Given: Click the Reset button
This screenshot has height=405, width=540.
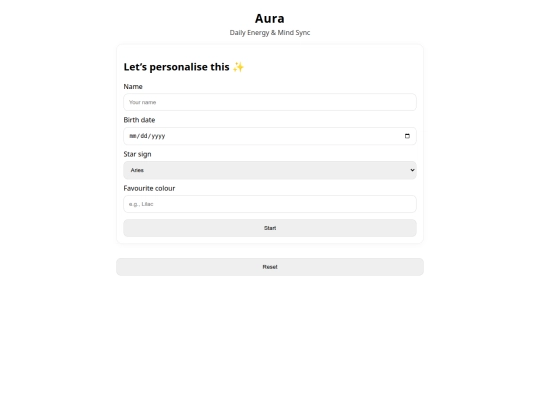Looking at the screenshot, I should [270, 267].
